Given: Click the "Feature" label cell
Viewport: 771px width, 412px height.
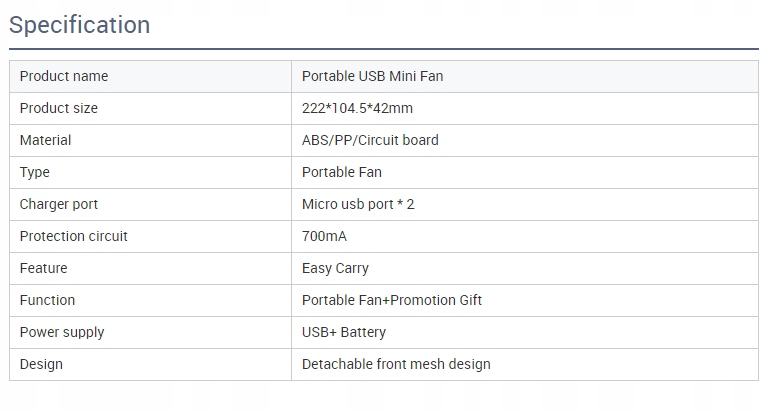Looking at the screenshot, I should pos(44,268).
